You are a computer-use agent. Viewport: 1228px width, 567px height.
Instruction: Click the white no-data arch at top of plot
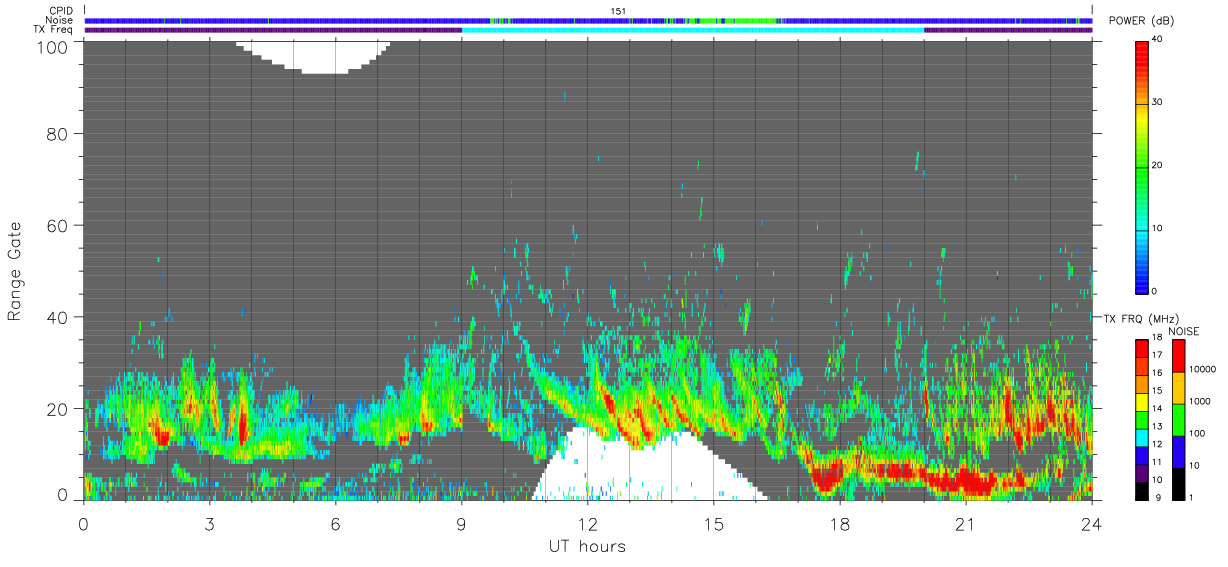pyautogui.click(x=312, y=55)
